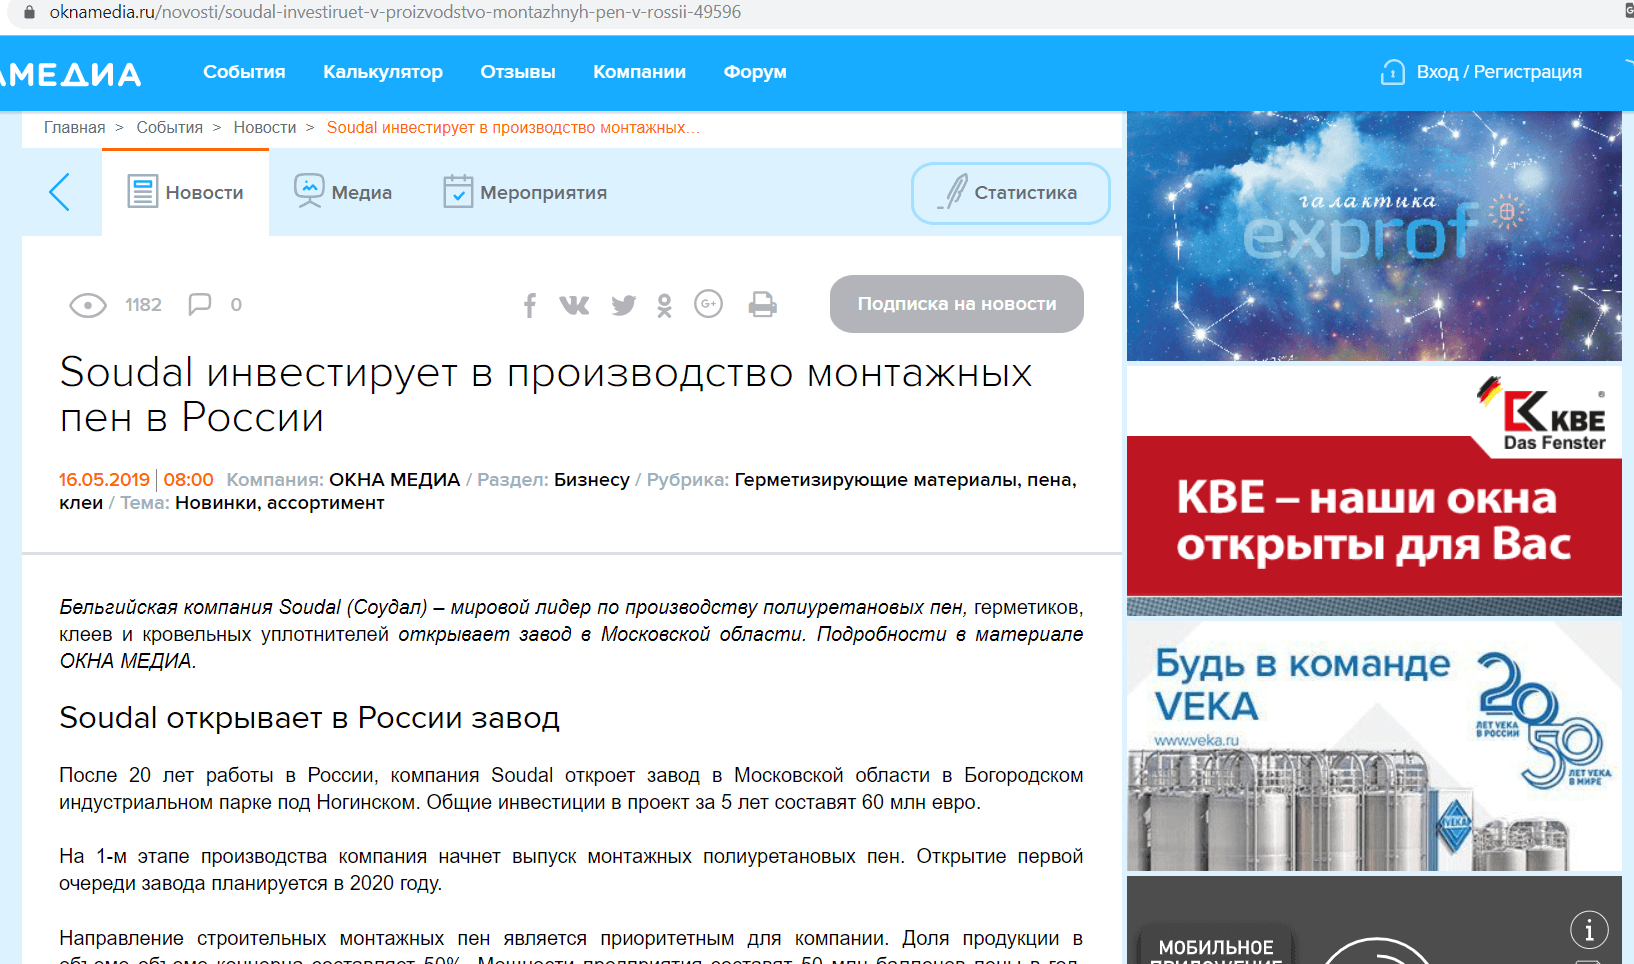Click the back arrow icon
1634x964 pixels.
pyautogui.click(x=60, y=192)
